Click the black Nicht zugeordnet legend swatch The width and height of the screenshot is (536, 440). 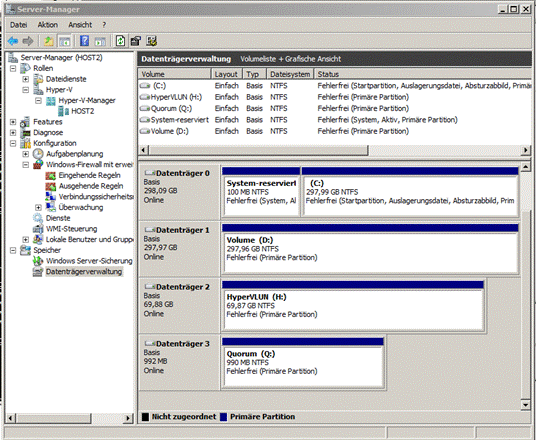[x=145, y=417]
